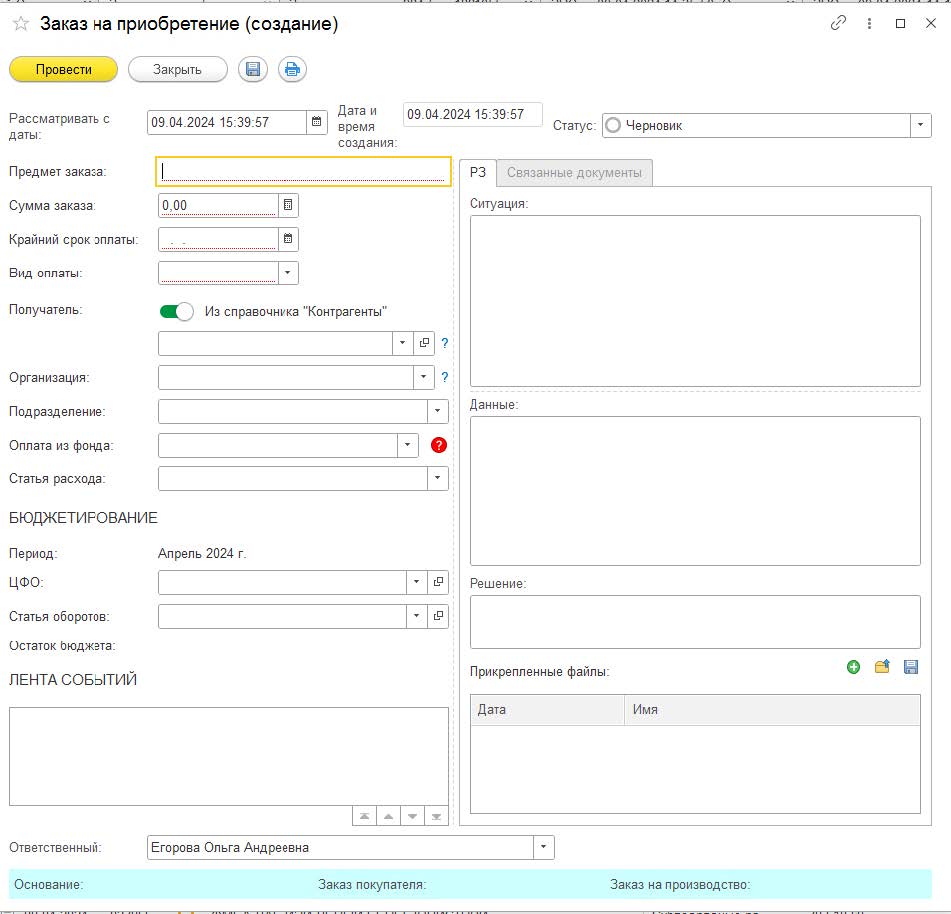Image resolution: width=951 pixels, height=914 pixels.
Task: Switch to the Связанные документы tab
Action: coord(574,173)
